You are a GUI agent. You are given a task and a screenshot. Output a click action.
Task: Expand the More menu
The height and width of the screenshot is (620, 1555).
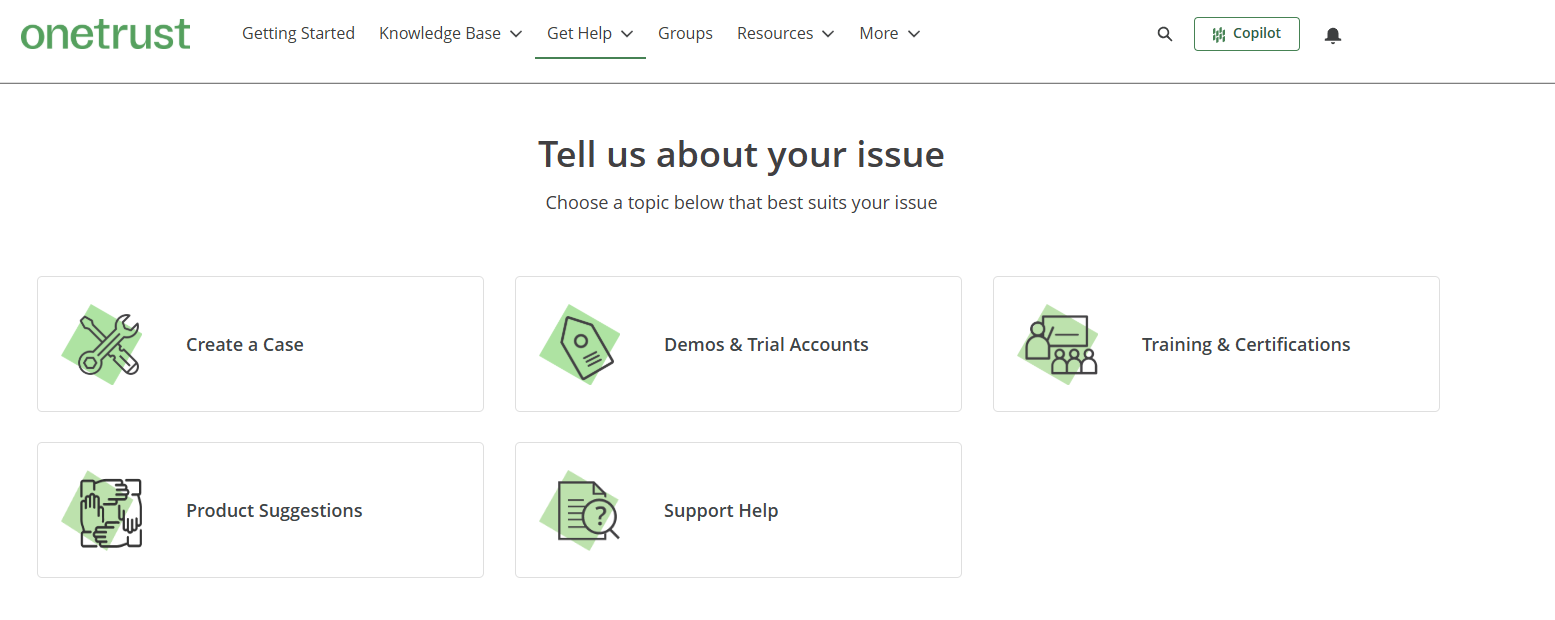point(889,34)
